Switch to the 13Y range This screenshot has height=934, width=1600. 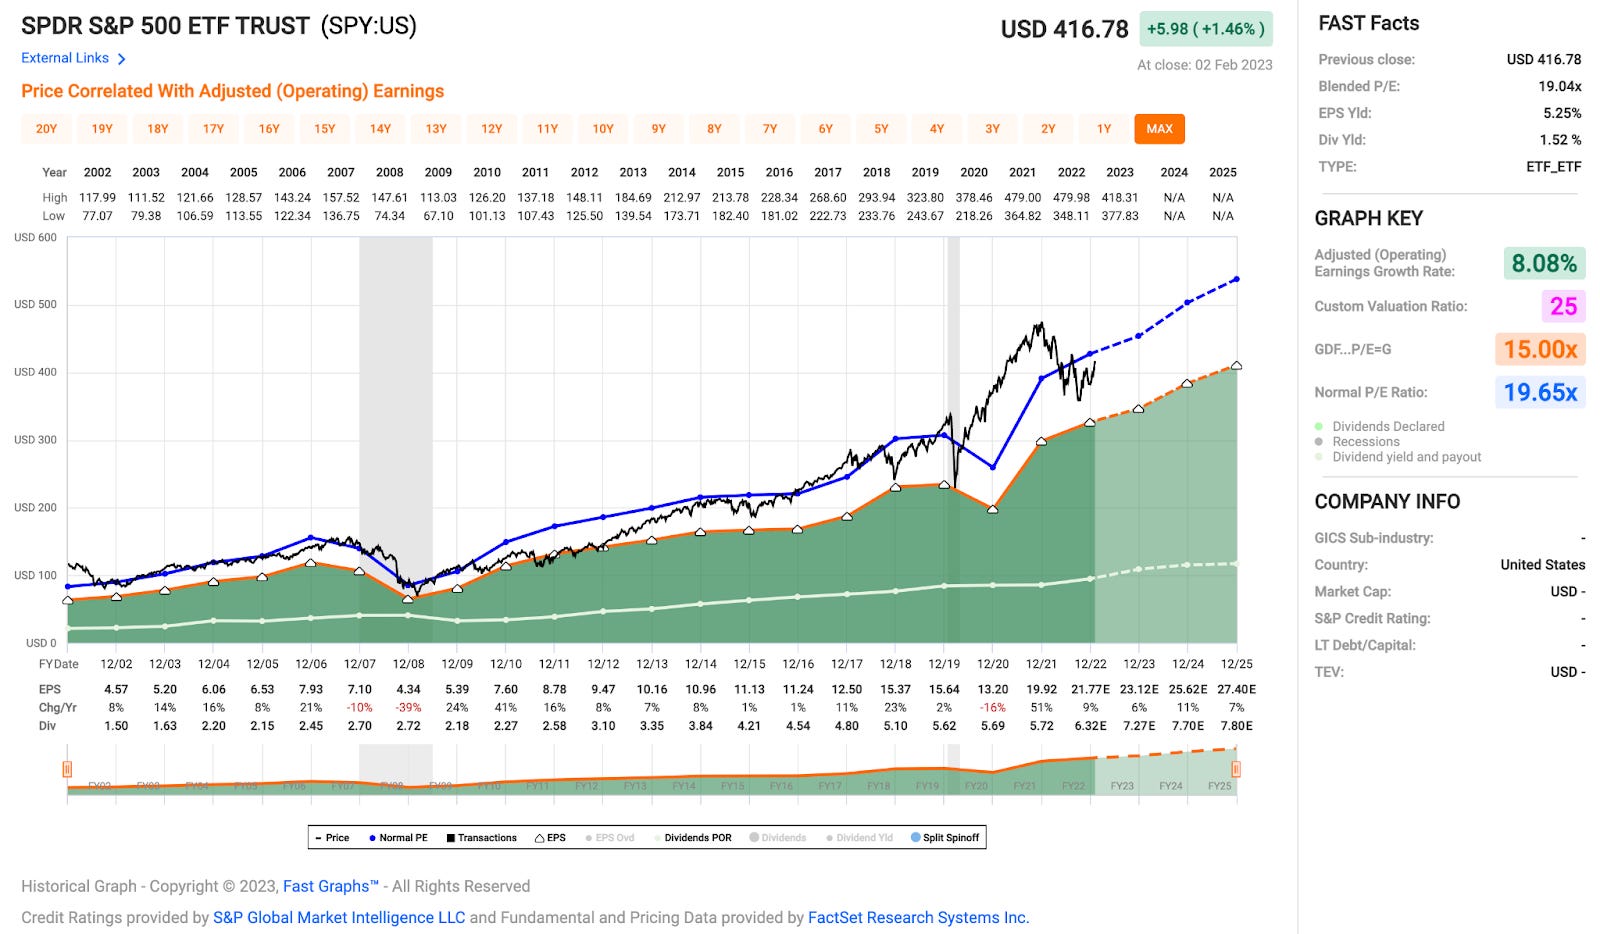pyautogui.click(x=436, y=129)
